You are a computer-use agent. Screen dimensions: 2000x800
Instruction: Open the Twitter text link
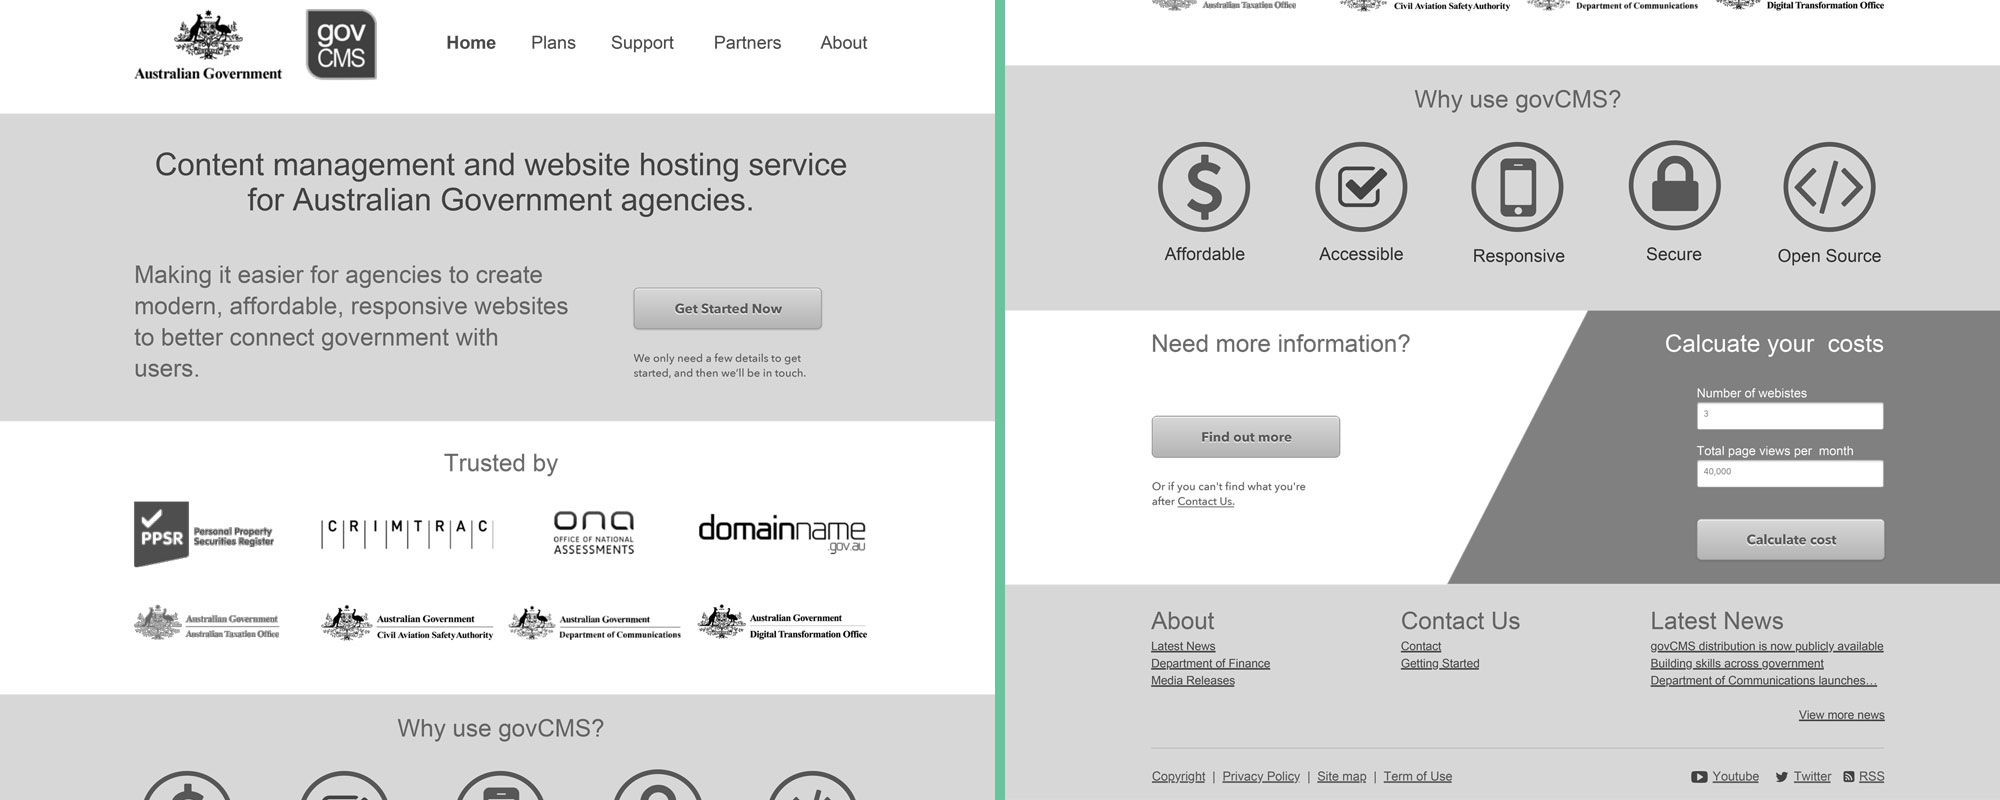point(1812,777)
